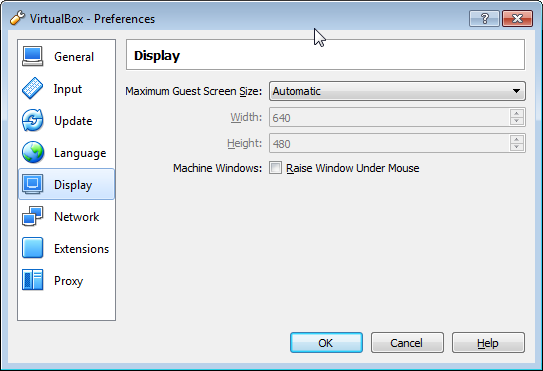The height and width of the screenshot is (371, 543).
Task: Click the wrench icon in title bar
Action: pyautogui.click(x=17, y=18)
